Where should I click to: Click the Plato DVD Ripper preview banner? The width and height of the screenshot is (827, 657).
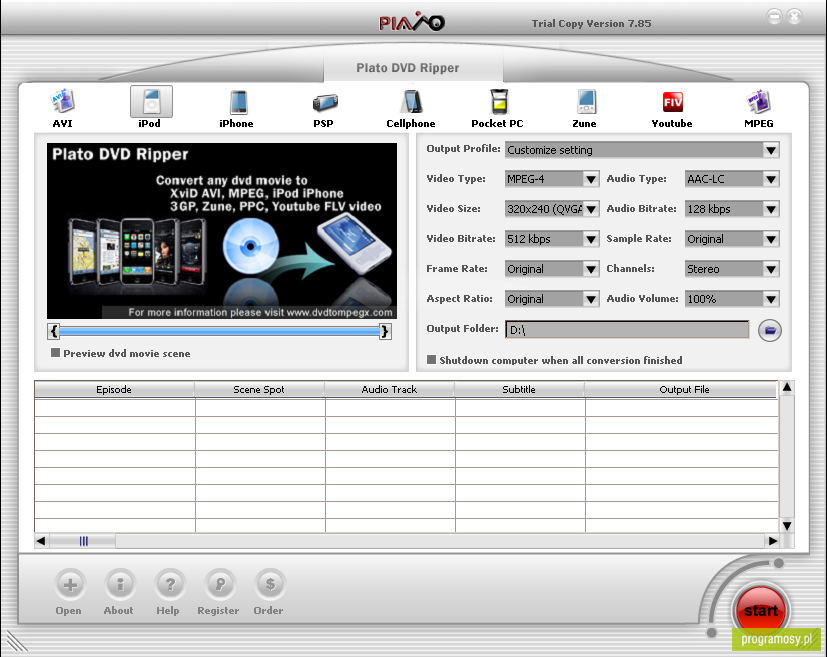tap(222, 231)
